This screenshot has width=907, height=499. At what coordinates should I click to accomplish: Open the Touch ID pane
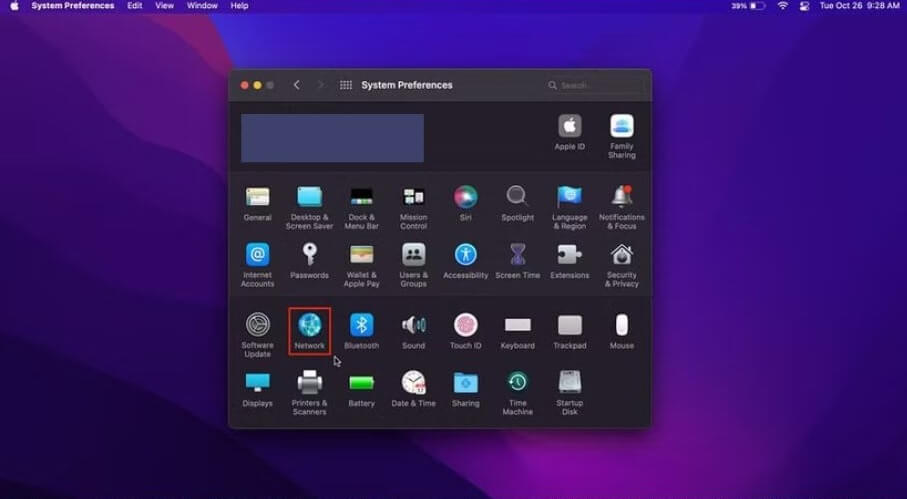tap(465, 325)
